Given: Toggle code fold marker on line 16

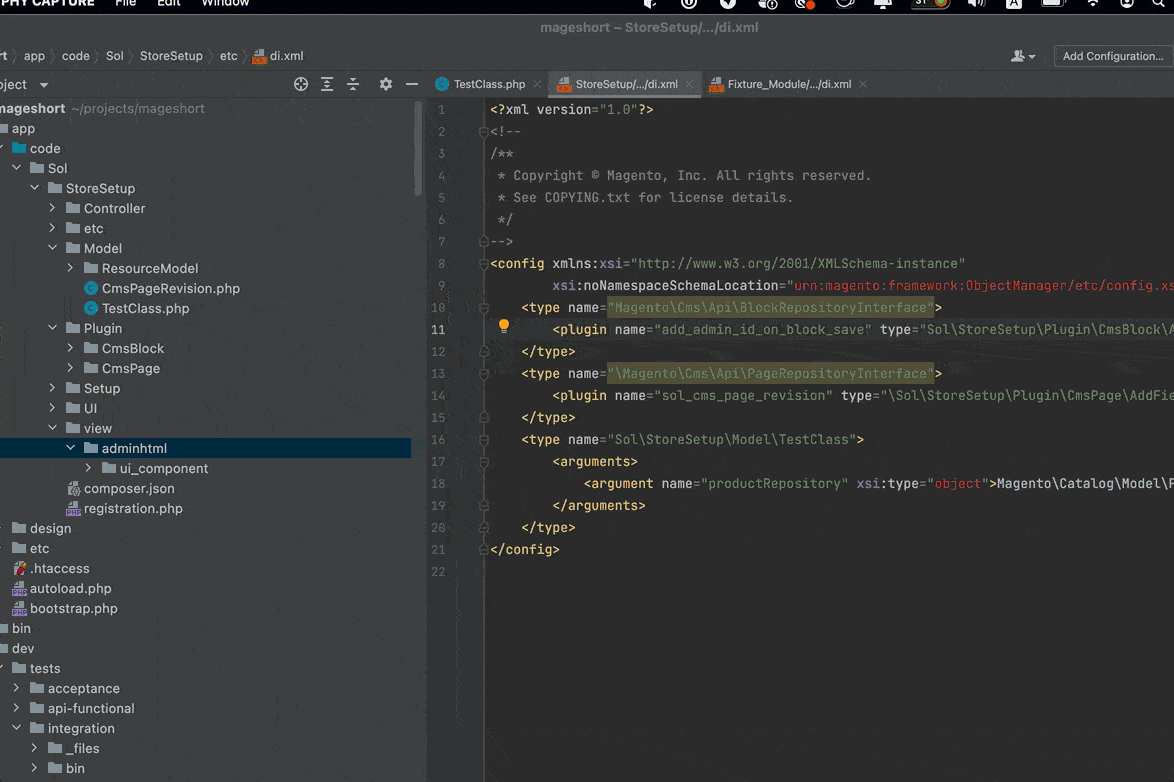Looking at the screenshot, I should (484, 440).
